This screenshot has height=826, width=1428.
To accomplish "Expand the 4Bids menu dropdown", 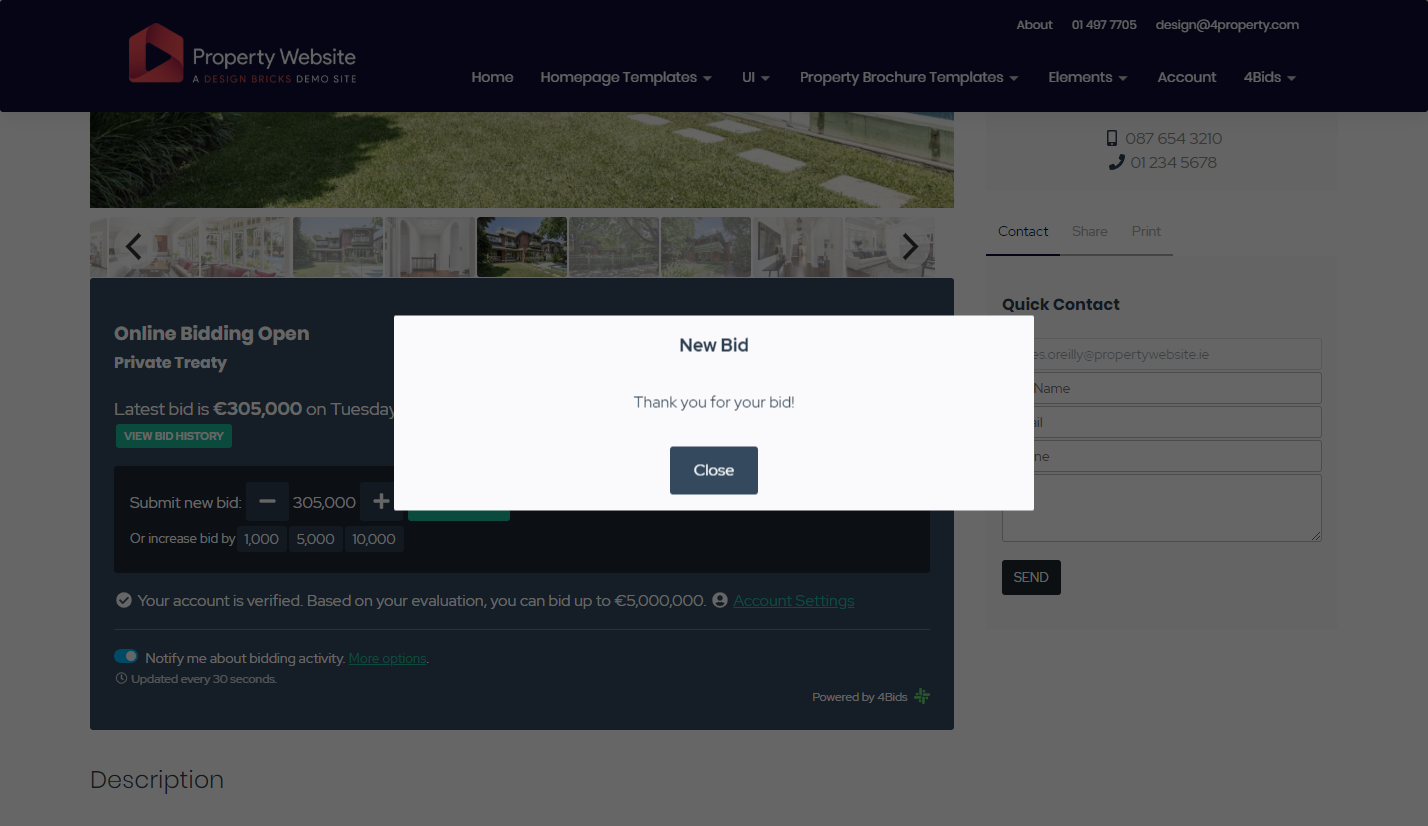I will click(x=1269, y=78).
